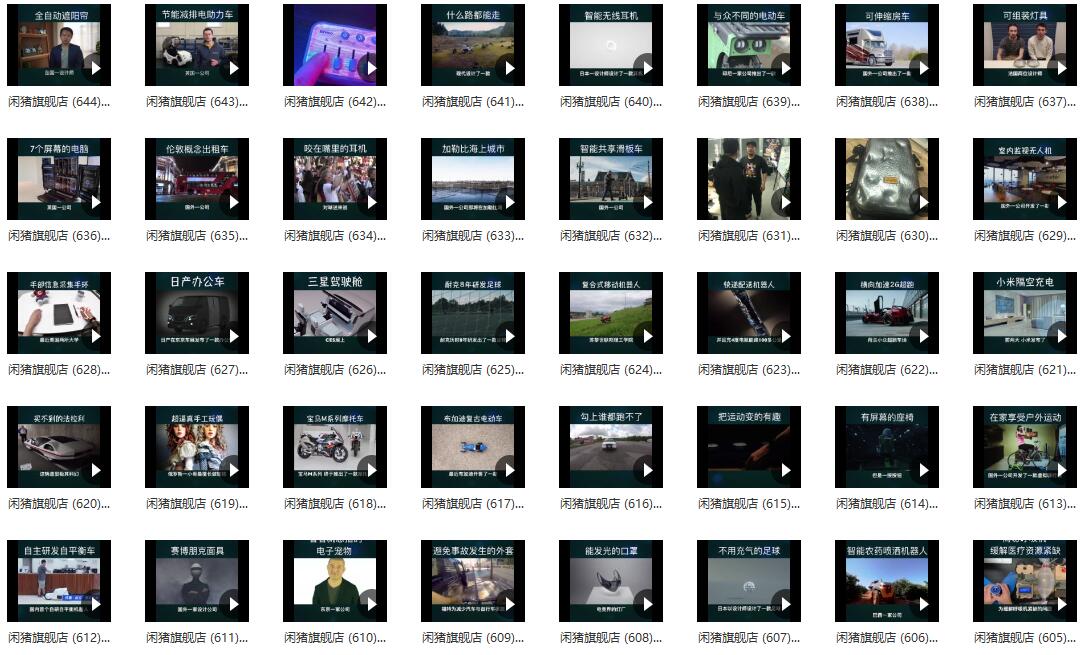
Task: Click play icon on 日产办公车 video (627)
Action: pyautogui.click(x=233, y=336)
